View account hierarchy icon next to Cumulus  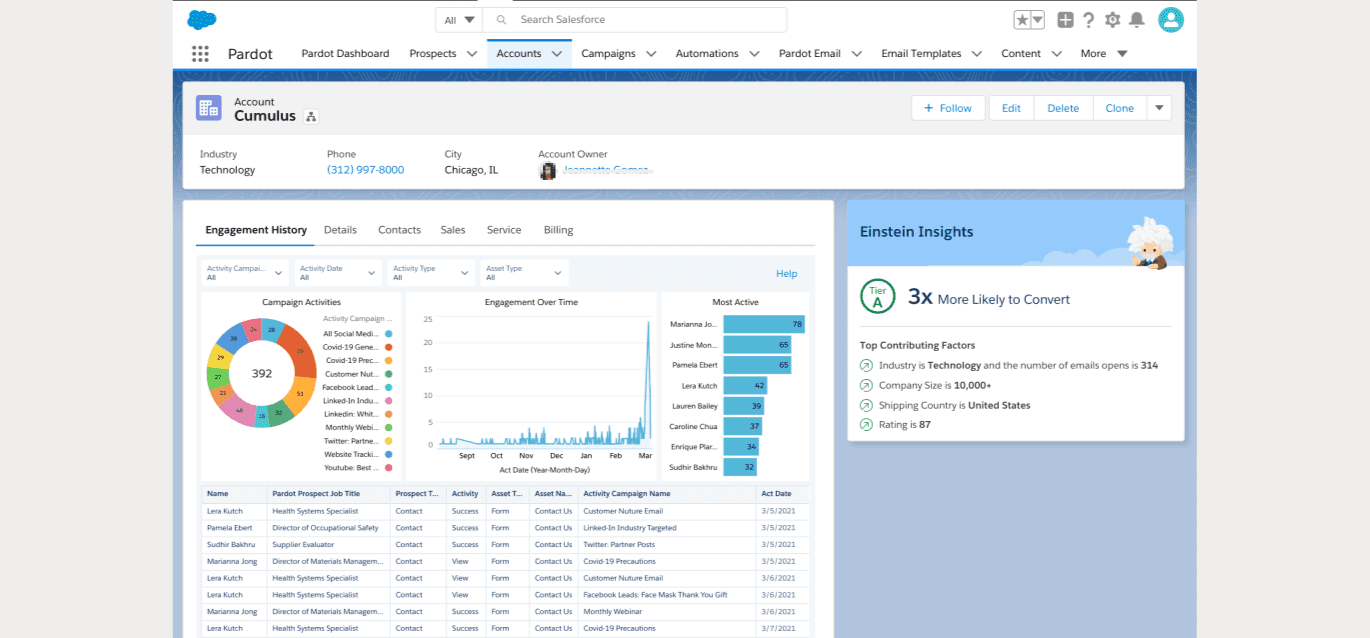pos(311,117)
